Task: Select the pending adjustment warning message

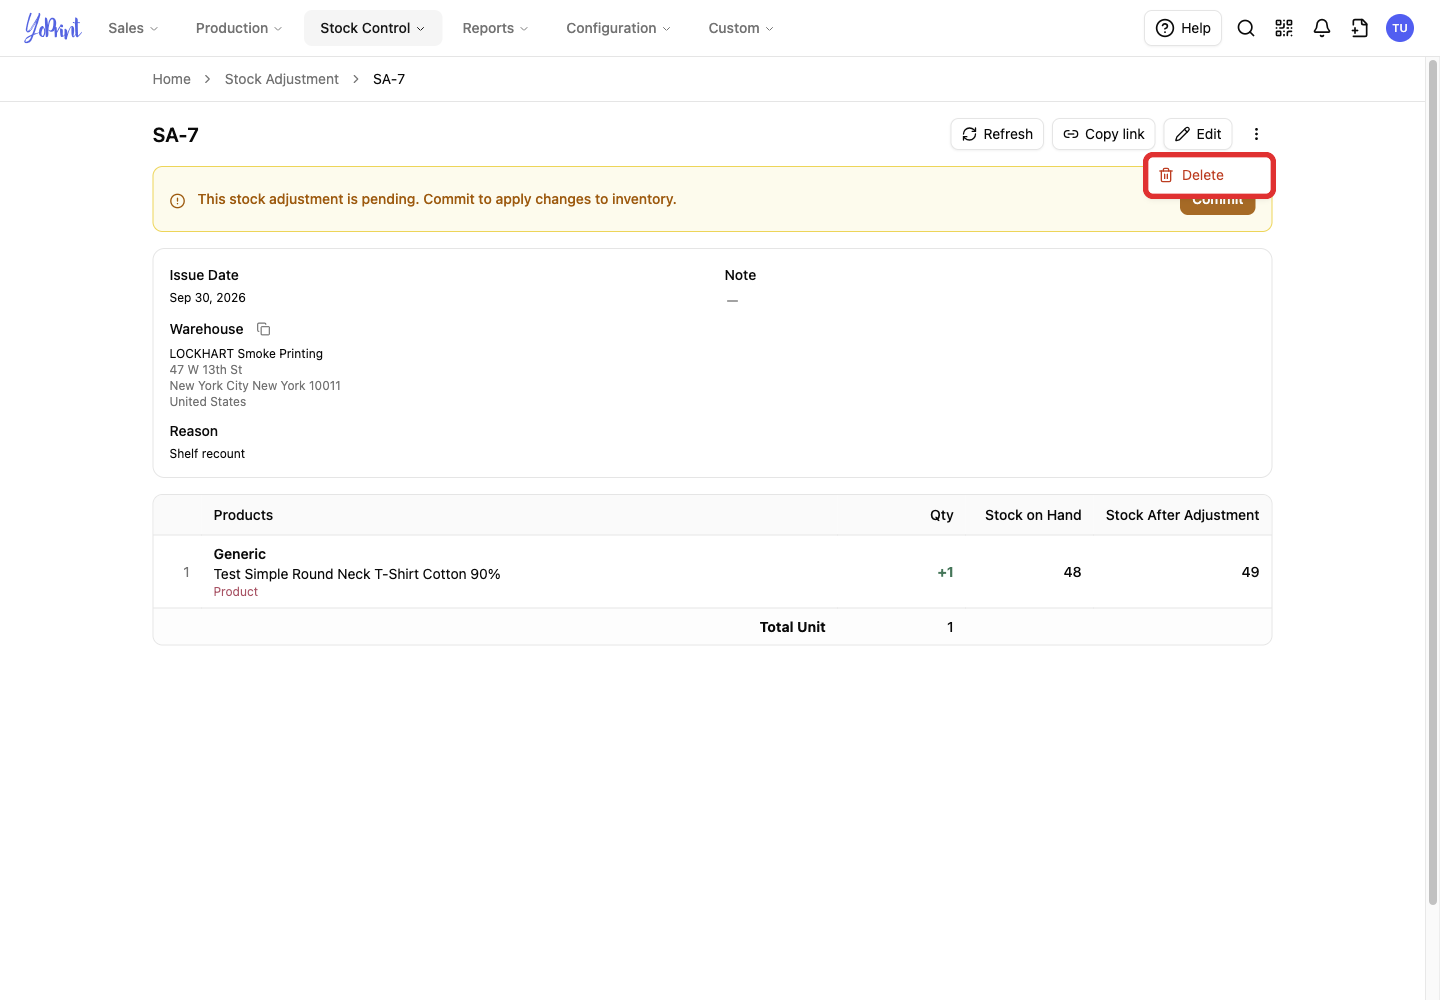Action: 437,199
